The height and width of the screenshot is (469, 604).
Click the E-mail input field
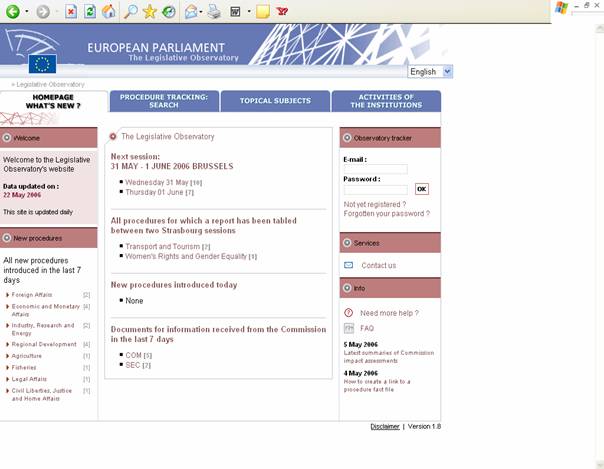[375, 169]
